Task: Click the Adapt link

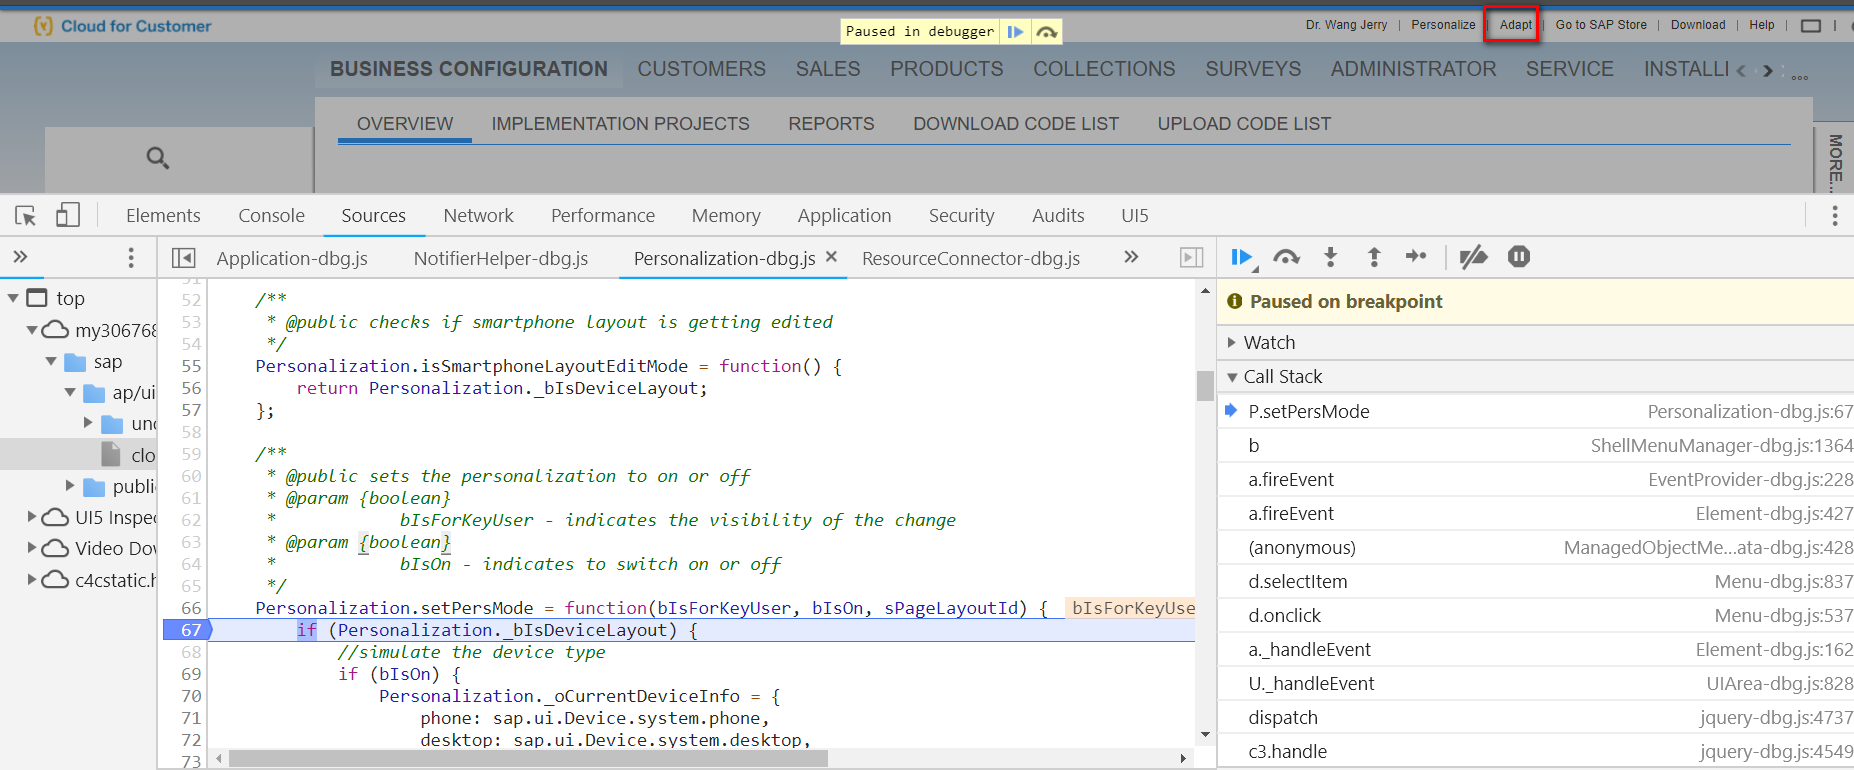Action: point(1515,25)
